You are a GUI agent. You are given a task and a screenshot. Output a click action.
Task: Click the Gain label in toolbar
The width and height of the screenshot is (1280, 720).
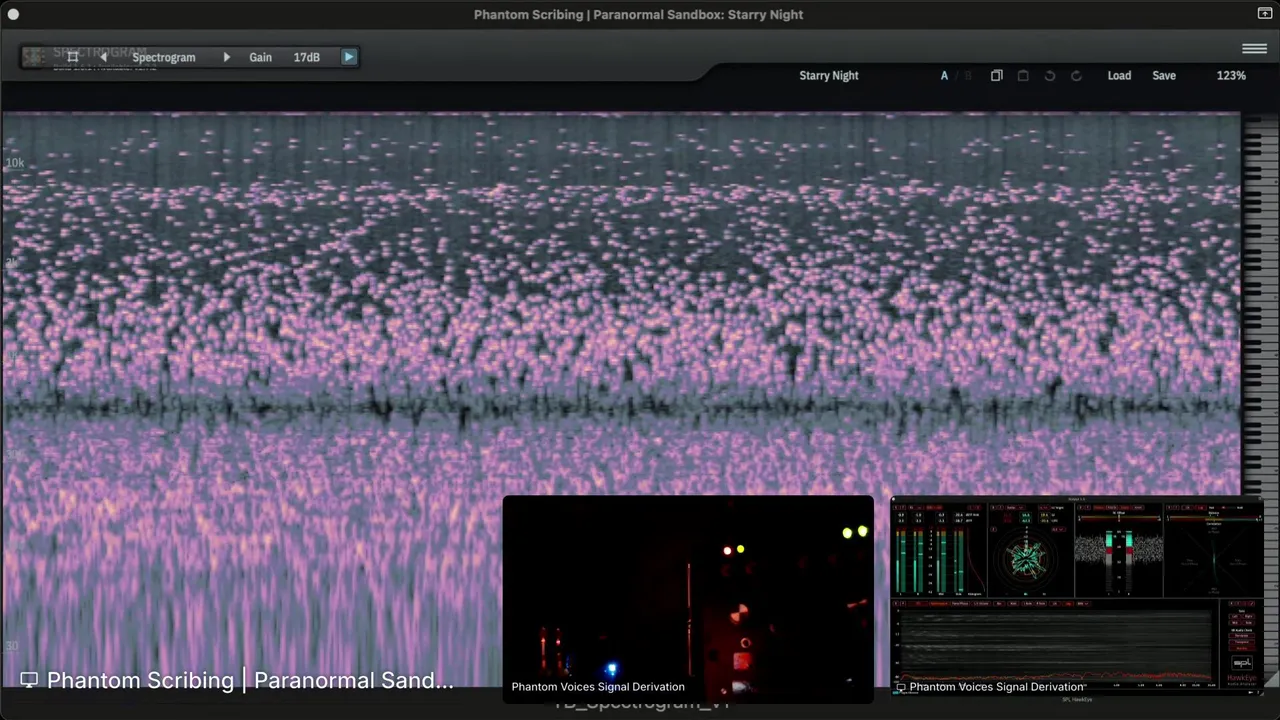tap(260, 57)
